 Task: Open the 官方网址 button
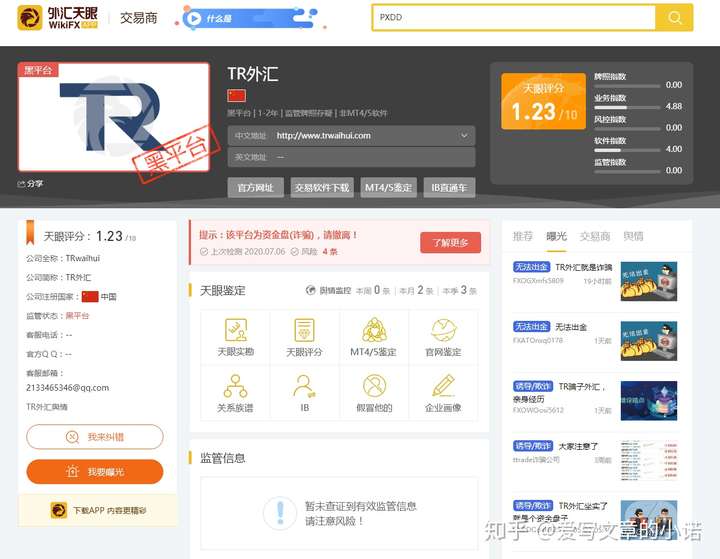point(255,187)
